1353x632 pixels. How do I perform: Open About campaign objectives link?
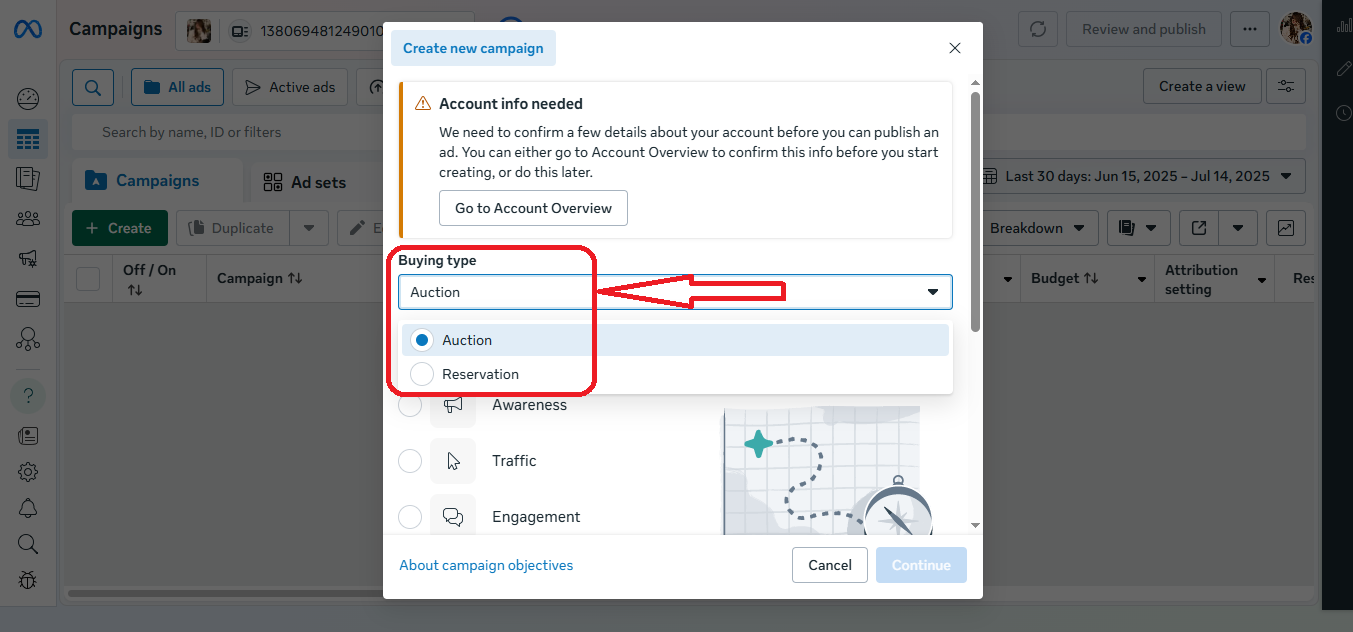point(486,565)
